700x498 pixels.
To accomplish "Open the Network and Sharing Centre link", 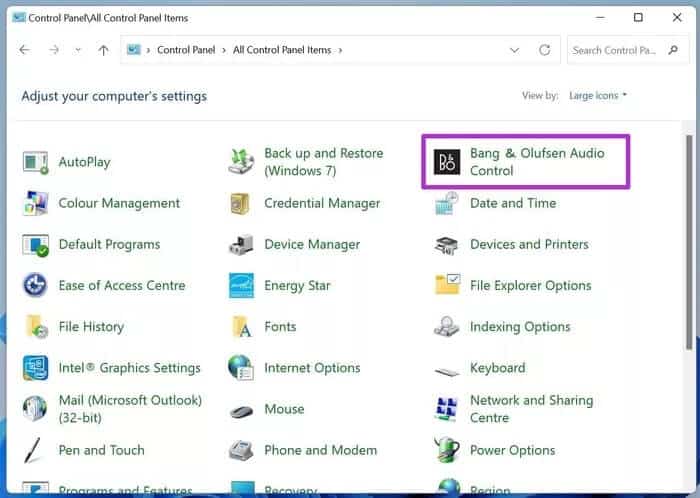I will point(532,409).
